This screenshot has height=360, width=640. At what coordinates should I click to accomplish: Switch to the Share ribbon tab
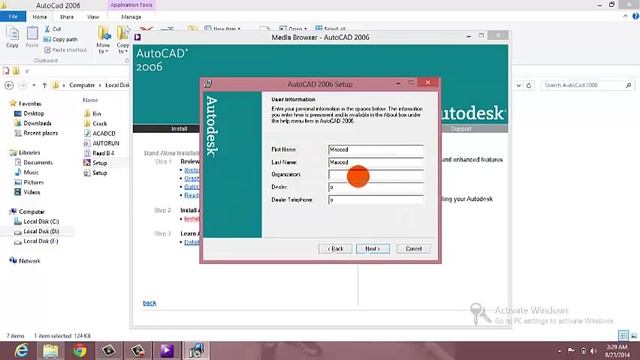pyautogui.click(x=67, y=17)
